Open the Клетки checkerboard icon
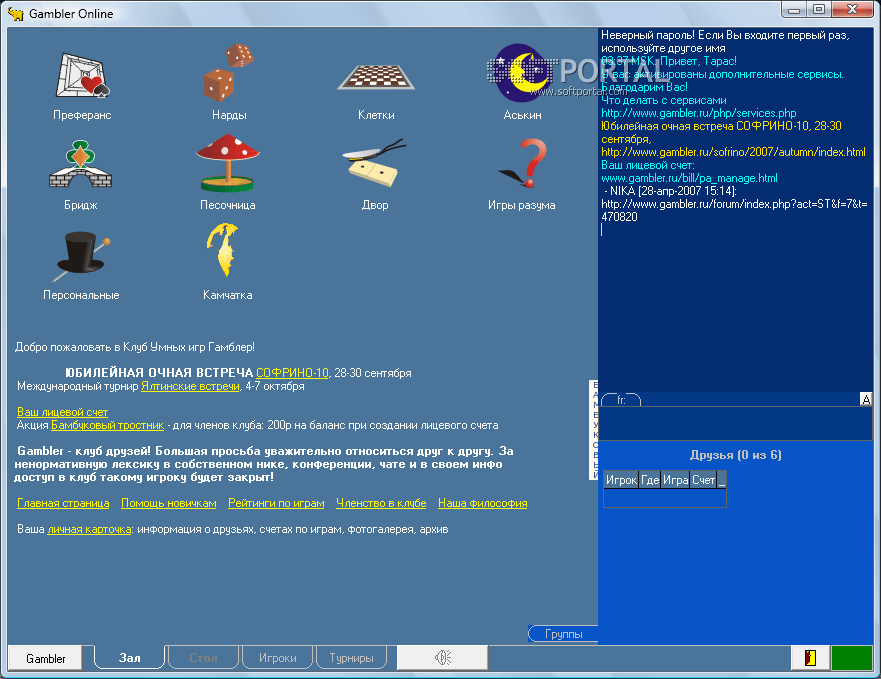Image resolution: width=881 pixels, height=679 pixels. [376, 77]
